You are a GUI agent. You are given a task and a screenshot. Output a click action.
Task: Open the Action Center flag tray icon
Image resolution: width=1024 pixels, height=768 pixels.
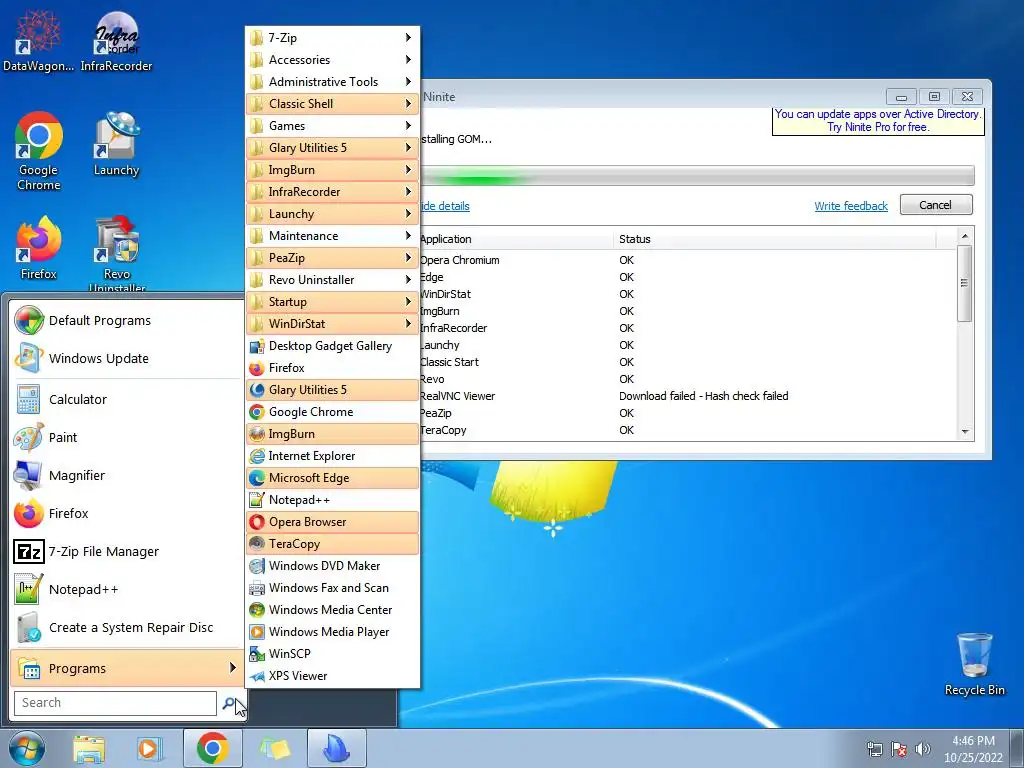pyautogui.click(x=899, y=749)
